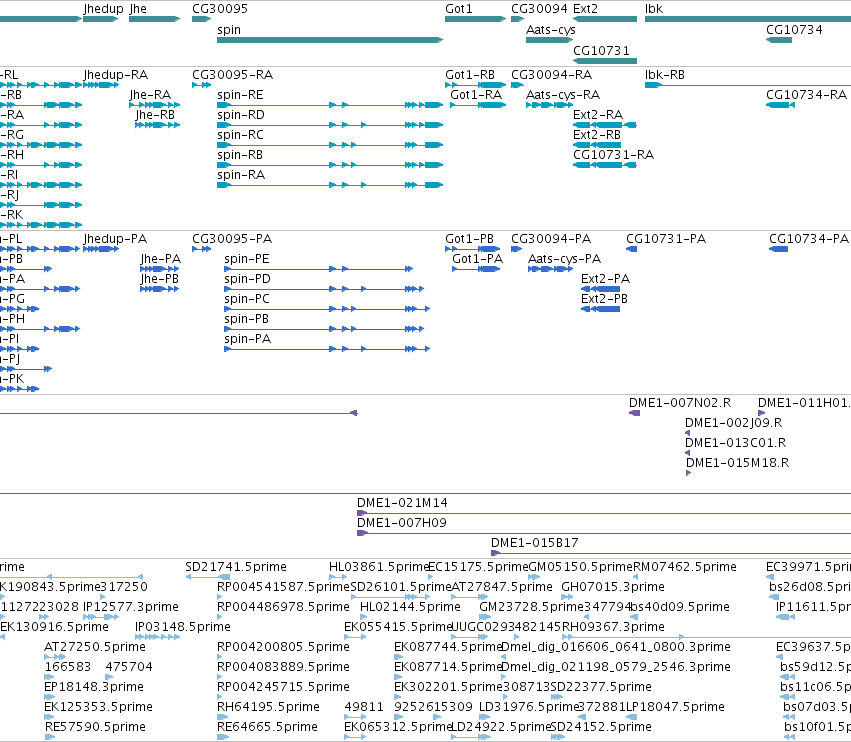Select the Jhe-PA protein feature
This screenshot has width=851, height=742.
coord(160,269)
